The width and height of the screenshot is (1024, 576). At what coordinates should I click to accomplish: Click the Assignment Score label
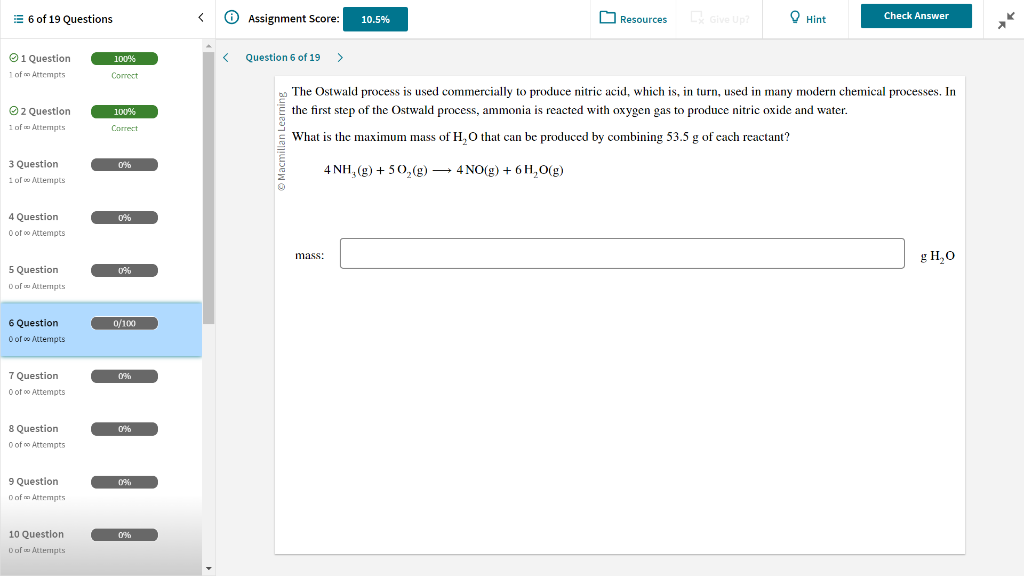(293, 19)
